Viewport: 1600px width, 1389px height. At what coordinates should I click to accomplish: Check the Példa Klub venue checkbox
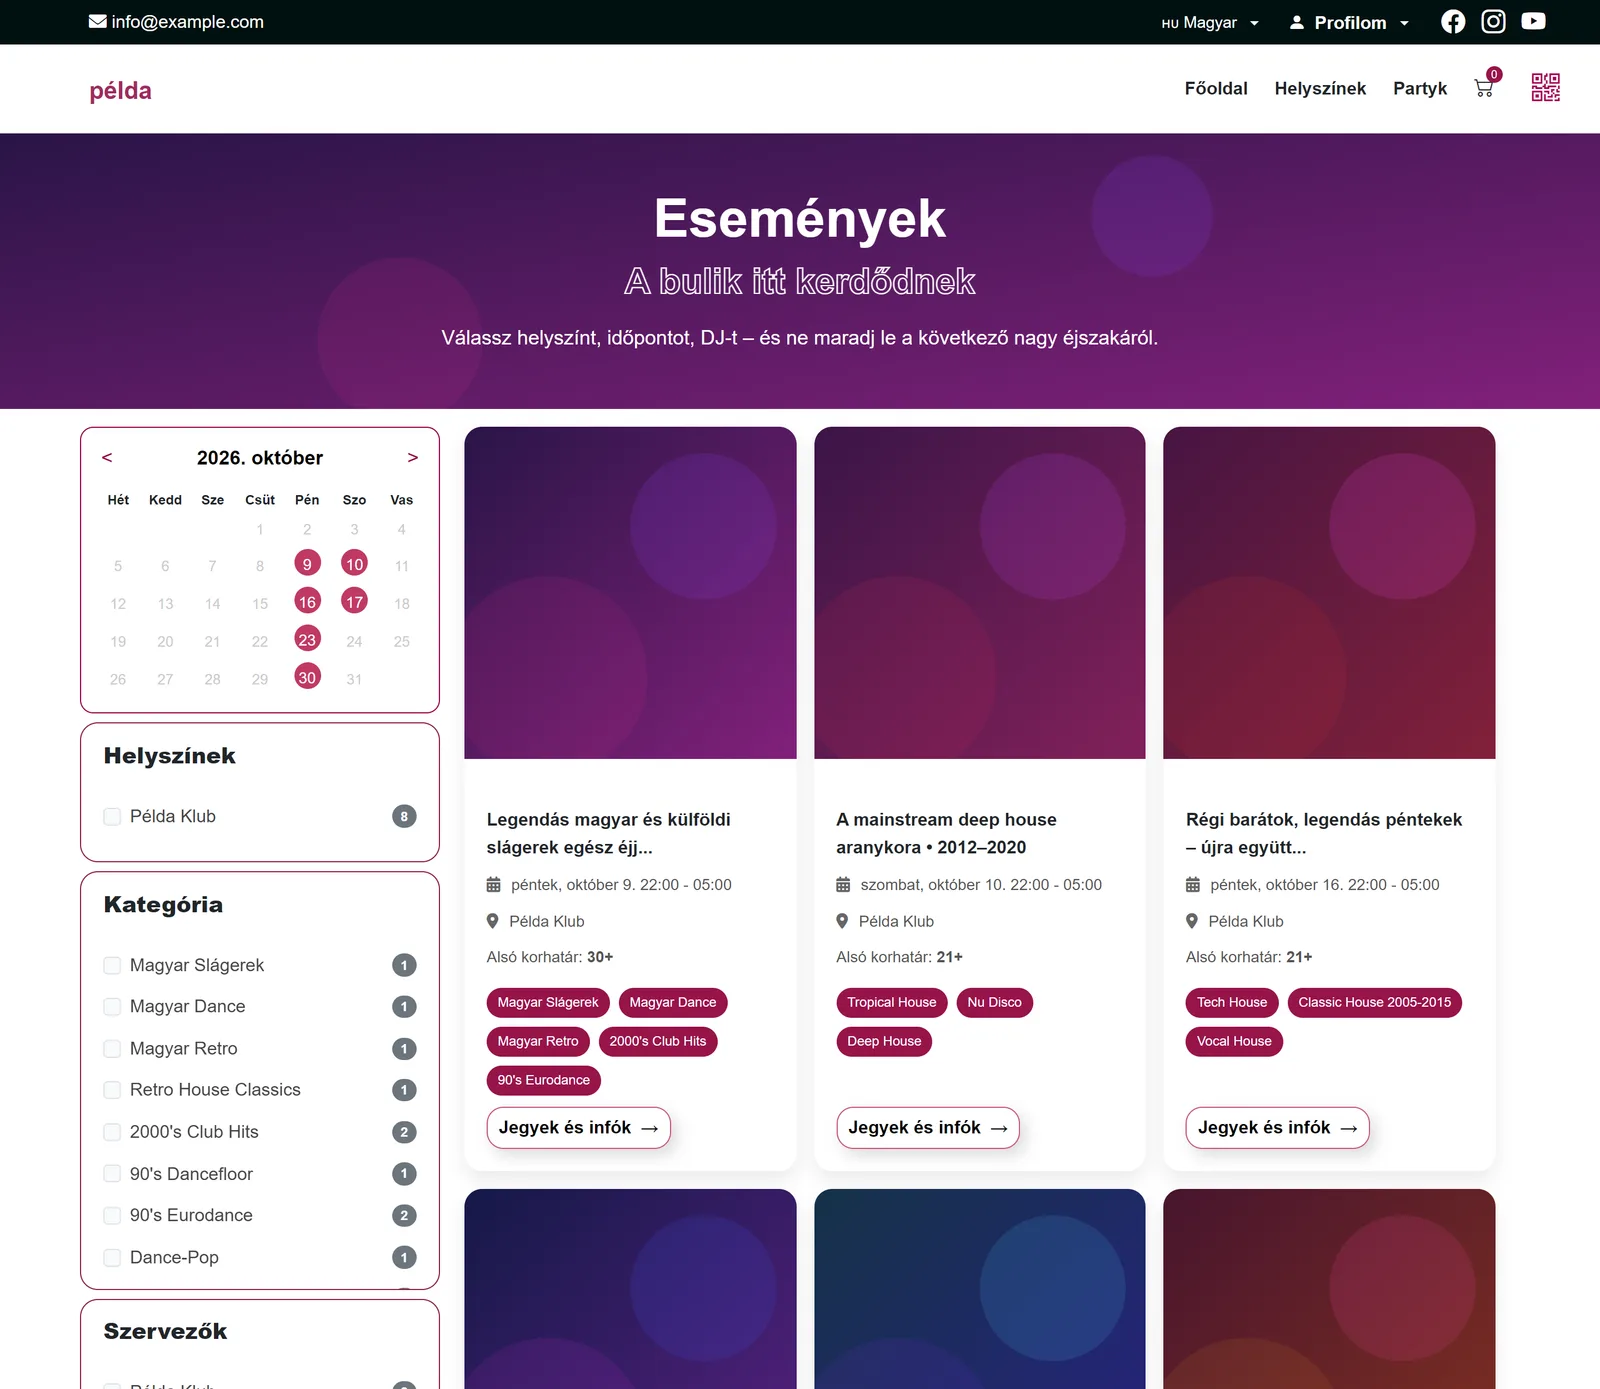[x=112, y=816]
